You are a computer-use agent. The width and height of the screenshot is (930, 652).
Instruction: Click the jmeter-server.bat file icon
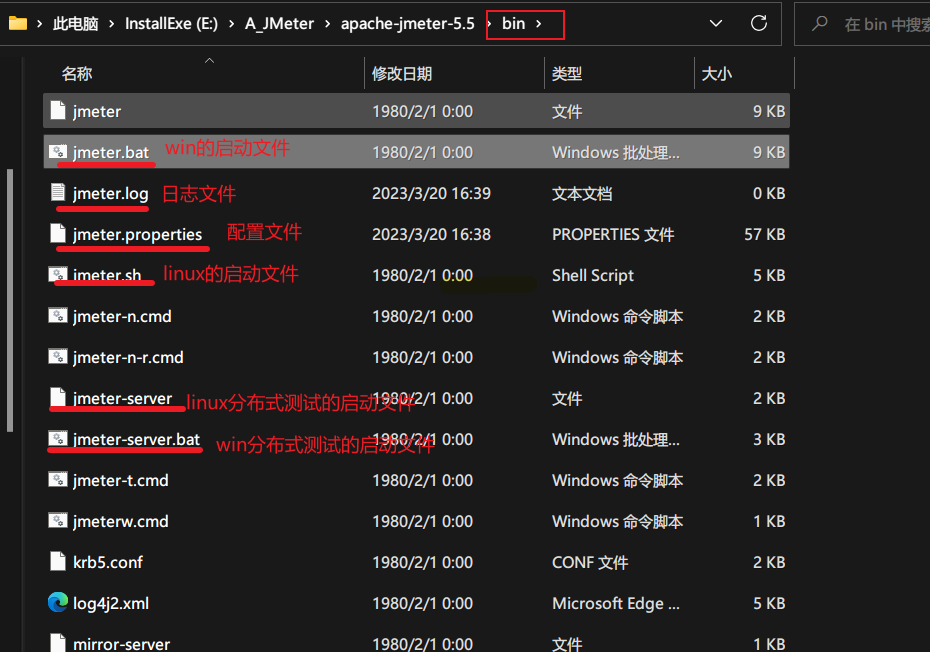pyautogui.click(x=58, y=439)
